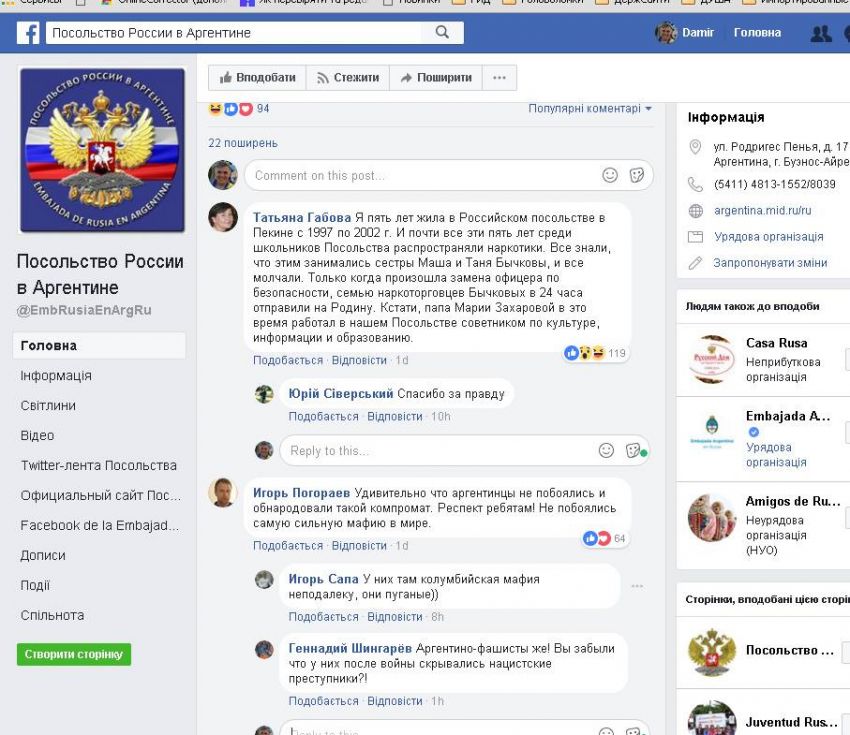The image size is (850, 735).
Task: Click the Урядова організація category link
Action: (769, 237)
